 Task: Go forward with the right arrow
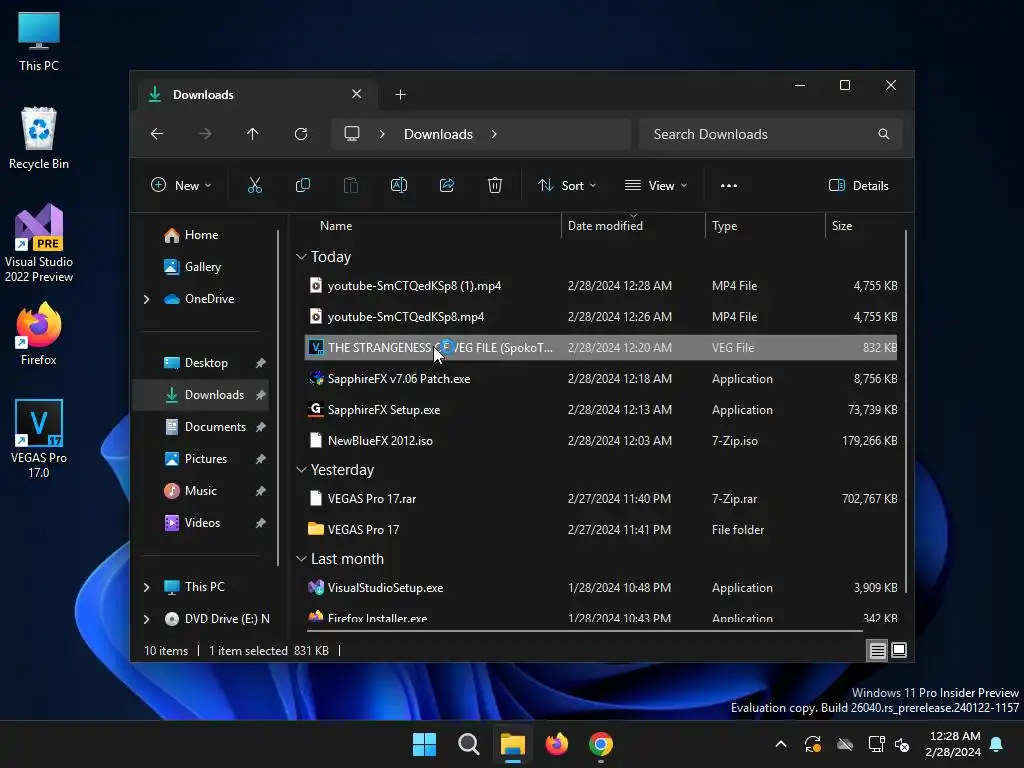coord(205,134)
